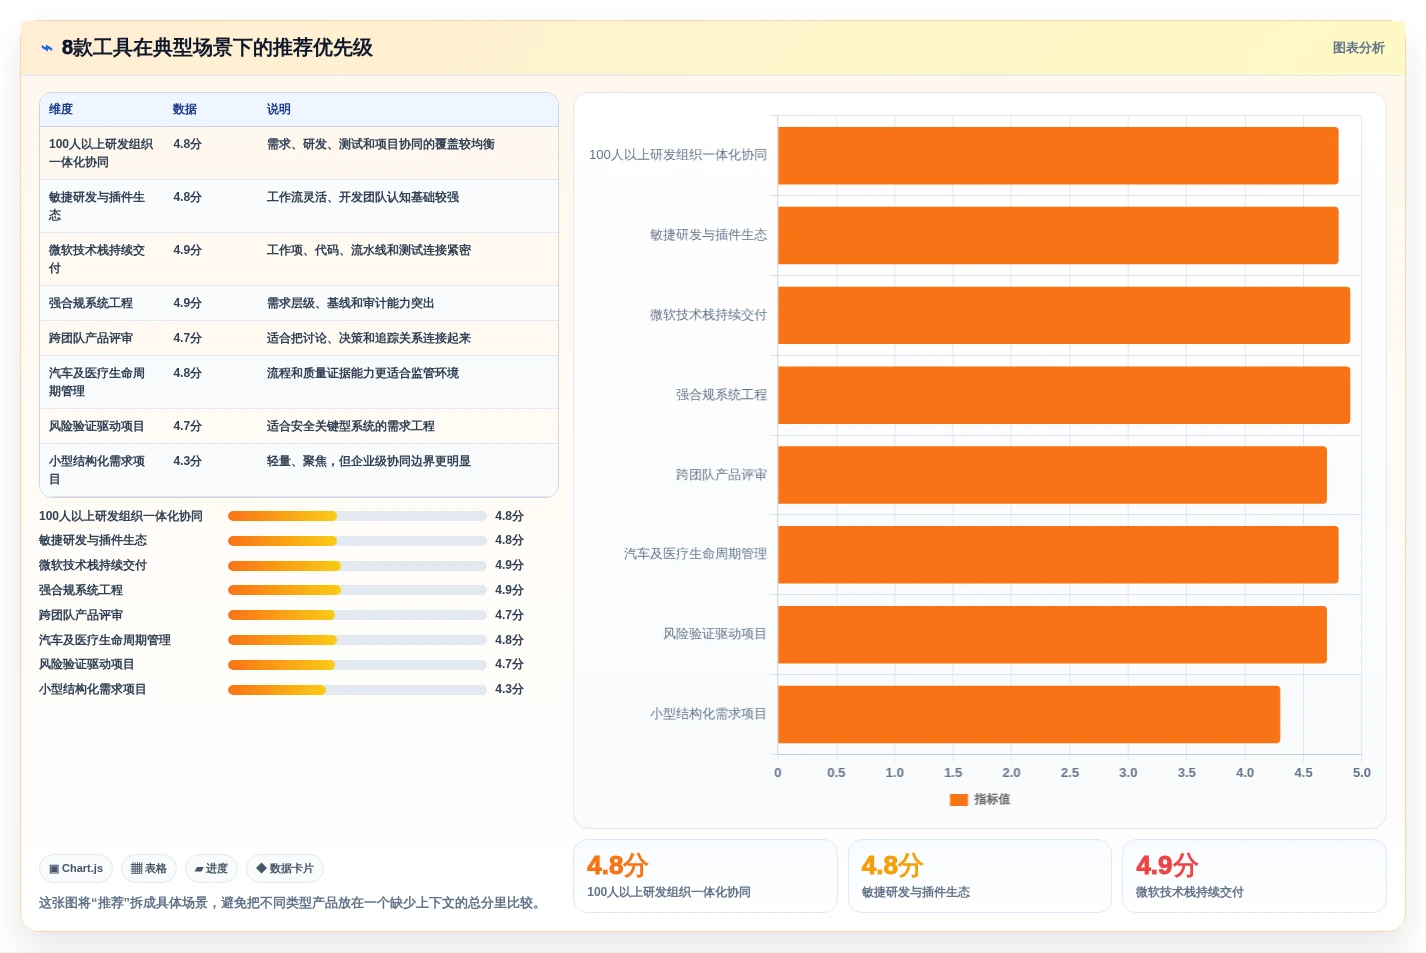Click chart bar for 100人以上研发组织一体化协同
Viewport: 1426px width, 953px height.
click(x=1058, y=156)
